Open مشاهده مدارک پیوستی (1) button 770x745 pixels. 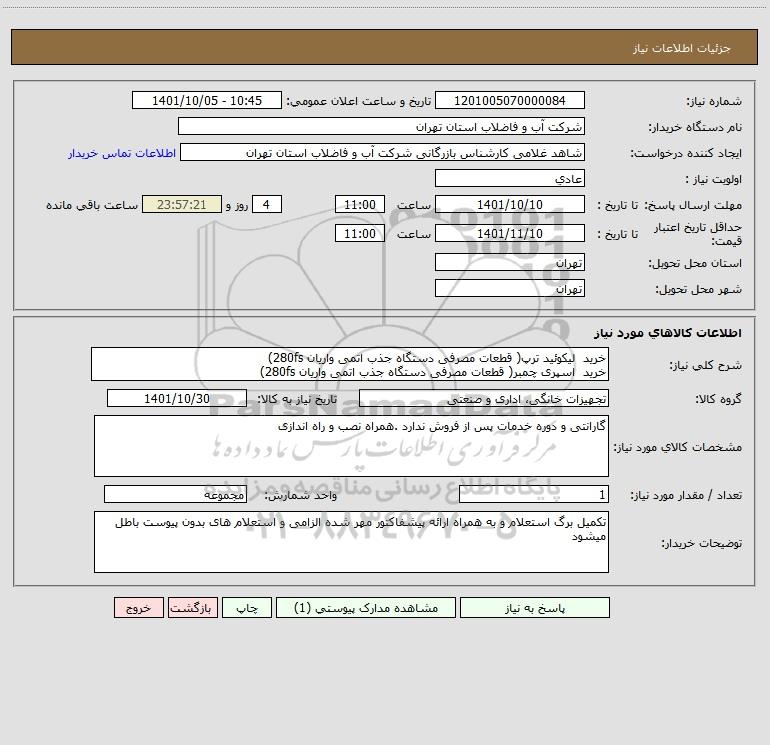click(366, 607)
